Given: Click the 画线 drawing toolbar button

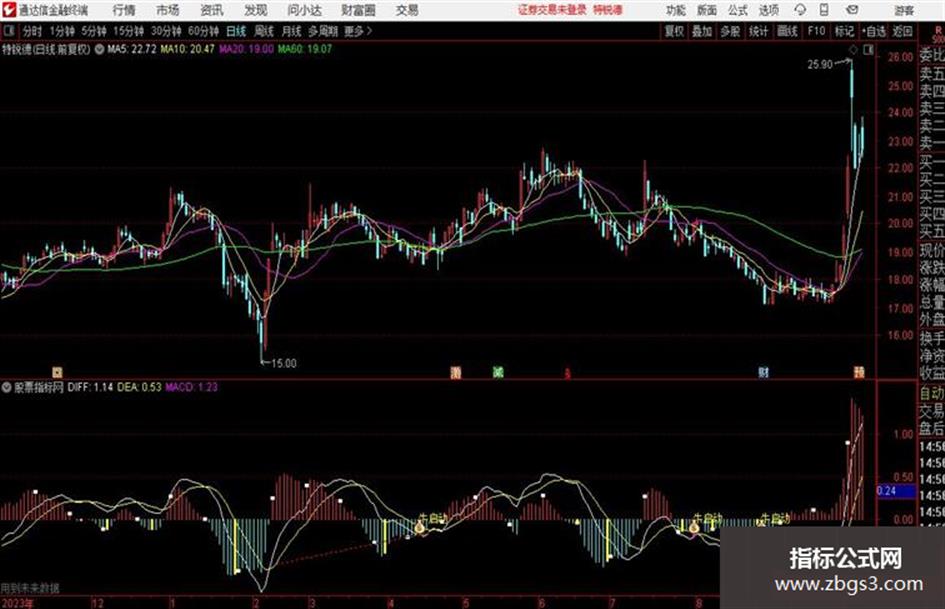Looking at the screenshot, I should click(787, 31).
